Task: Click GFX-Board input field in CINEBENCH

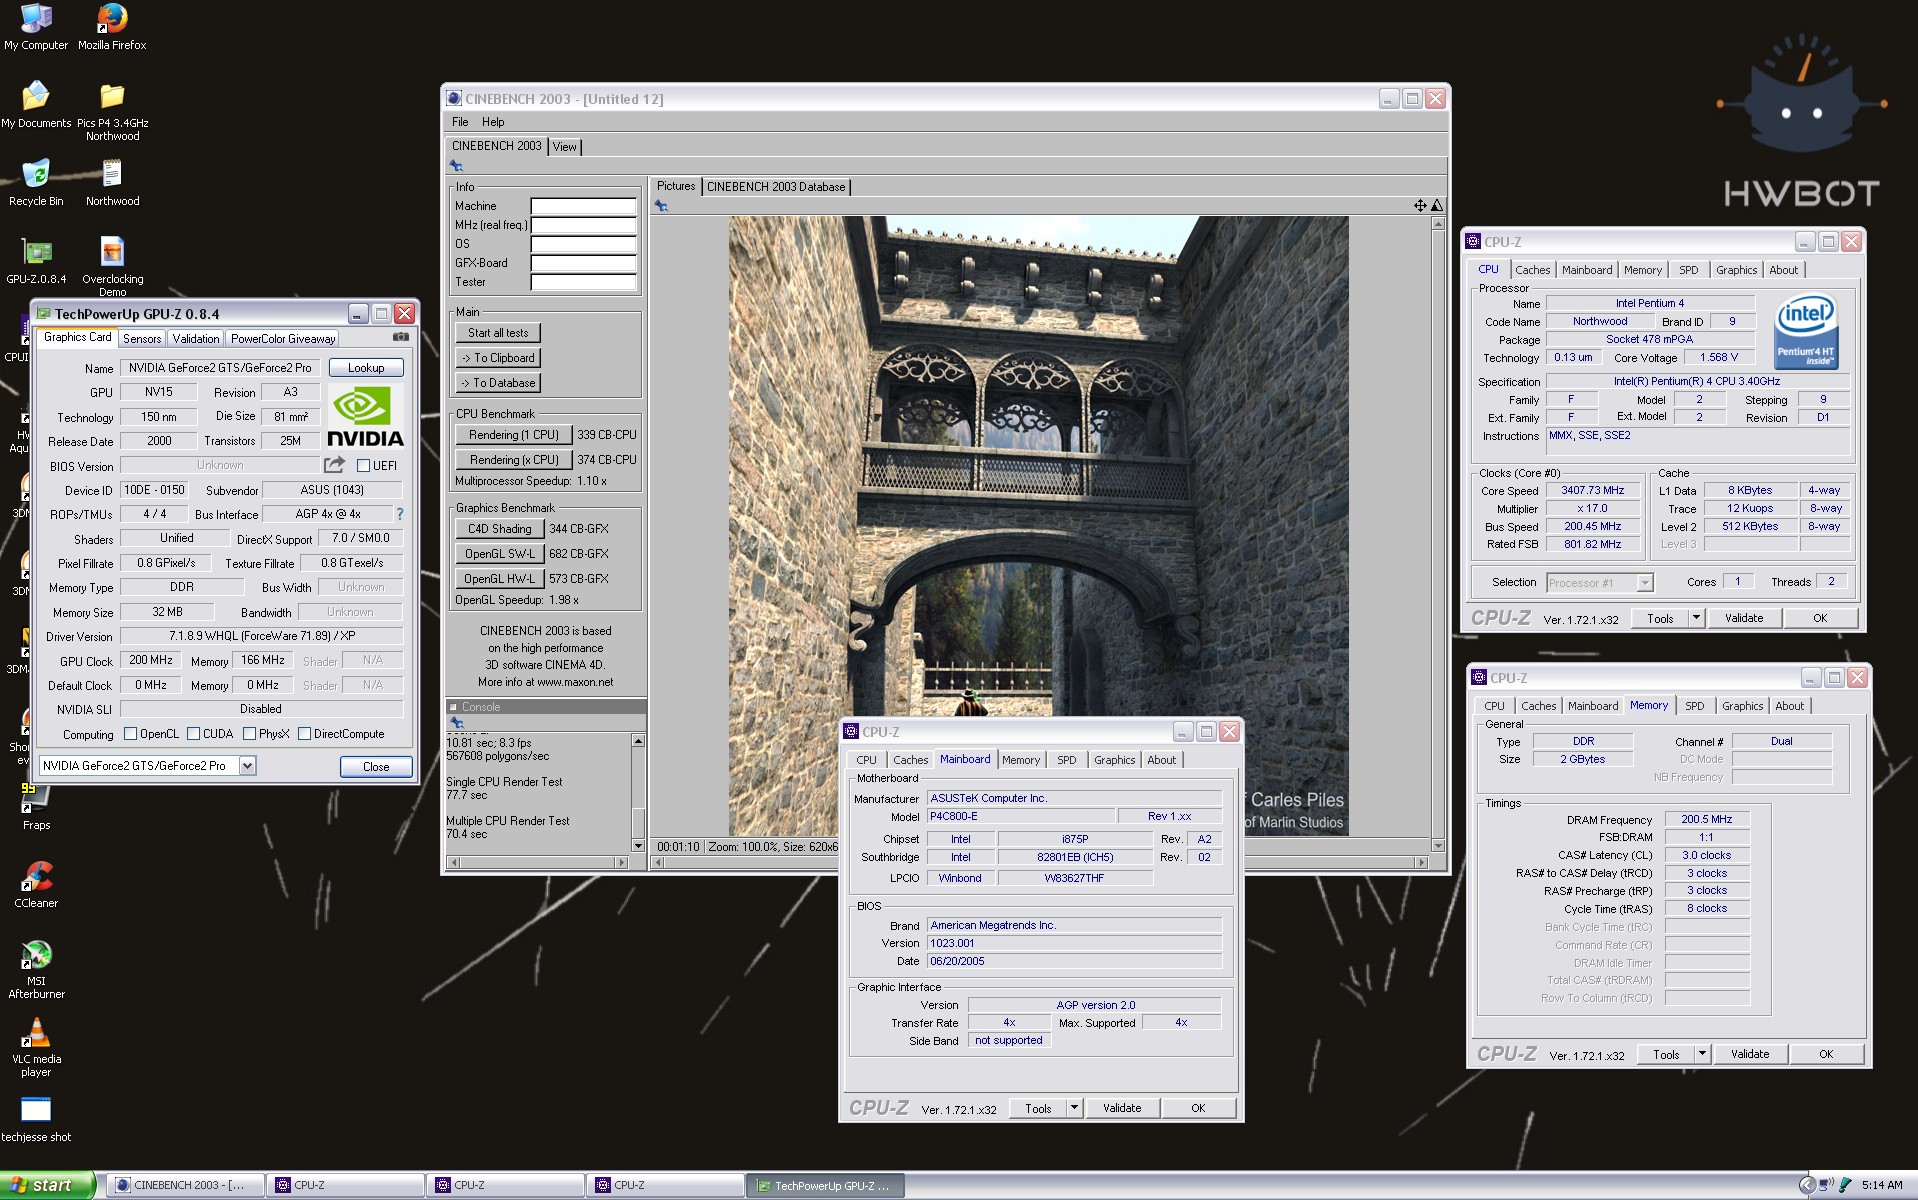Action: point(583,263)
